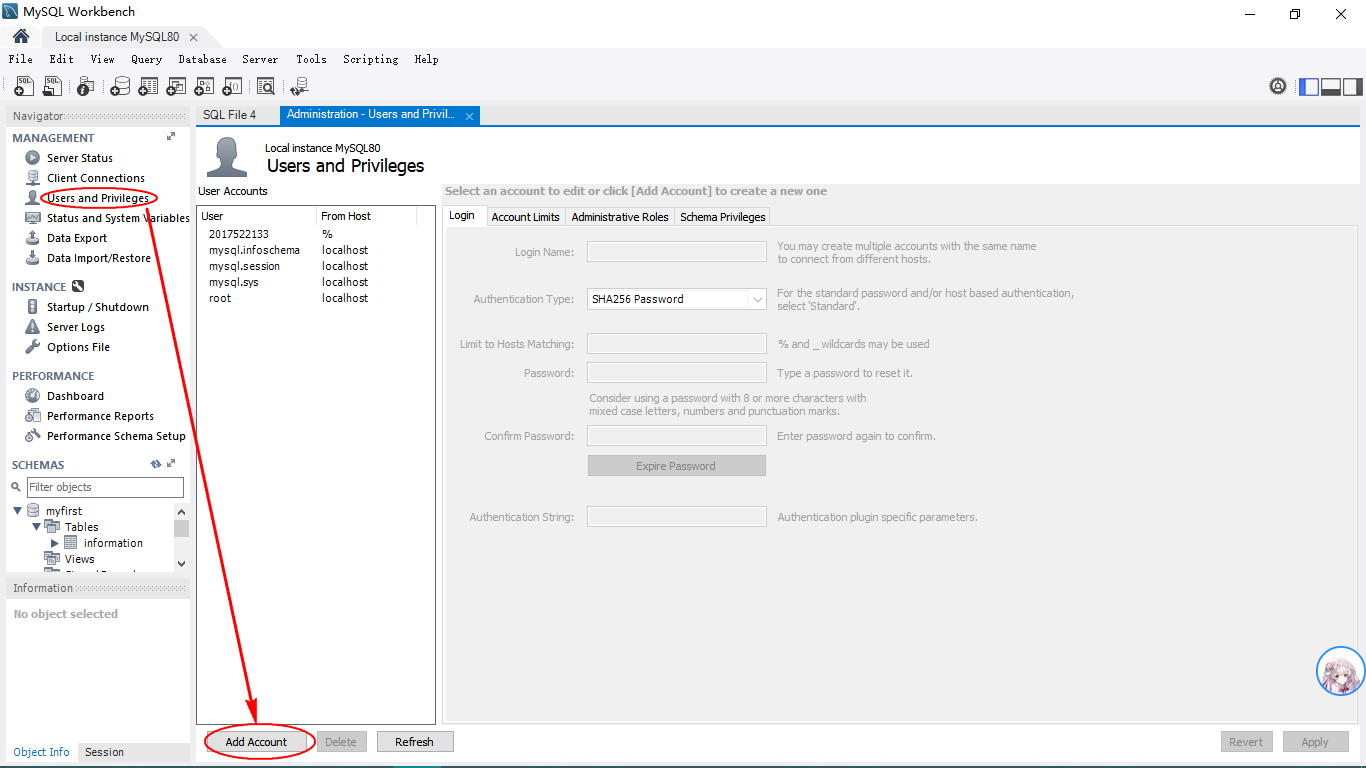Click the reconnect to DBMS icon
This screenshot has height=768, width=1366.
[x=299, y=87]
